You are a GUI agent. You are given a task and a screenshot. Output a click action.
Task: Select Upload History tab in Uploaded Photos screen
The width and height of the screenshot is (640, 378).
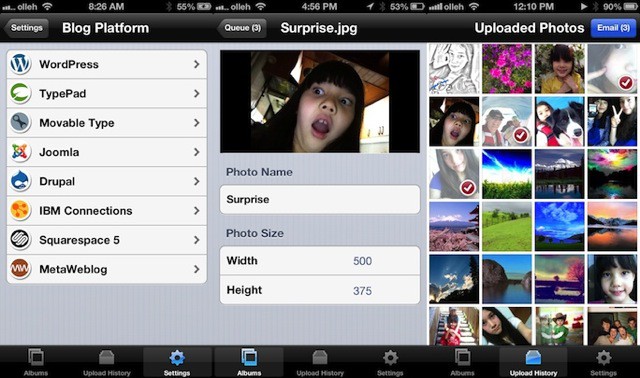point(533,362)
